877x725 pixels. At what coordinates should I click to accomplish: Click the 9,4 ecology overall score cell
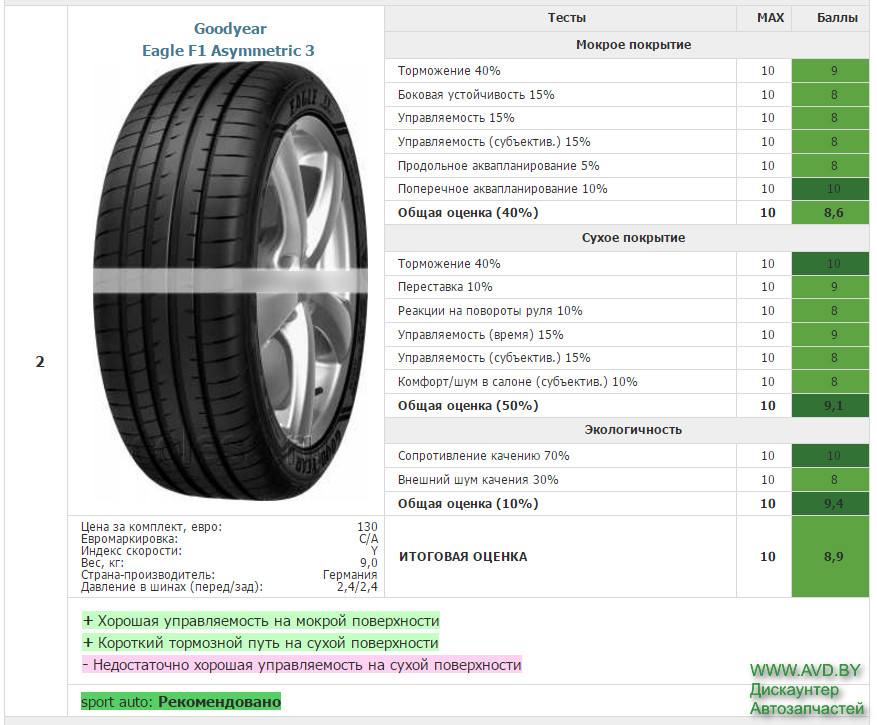(x=831, y=504)
